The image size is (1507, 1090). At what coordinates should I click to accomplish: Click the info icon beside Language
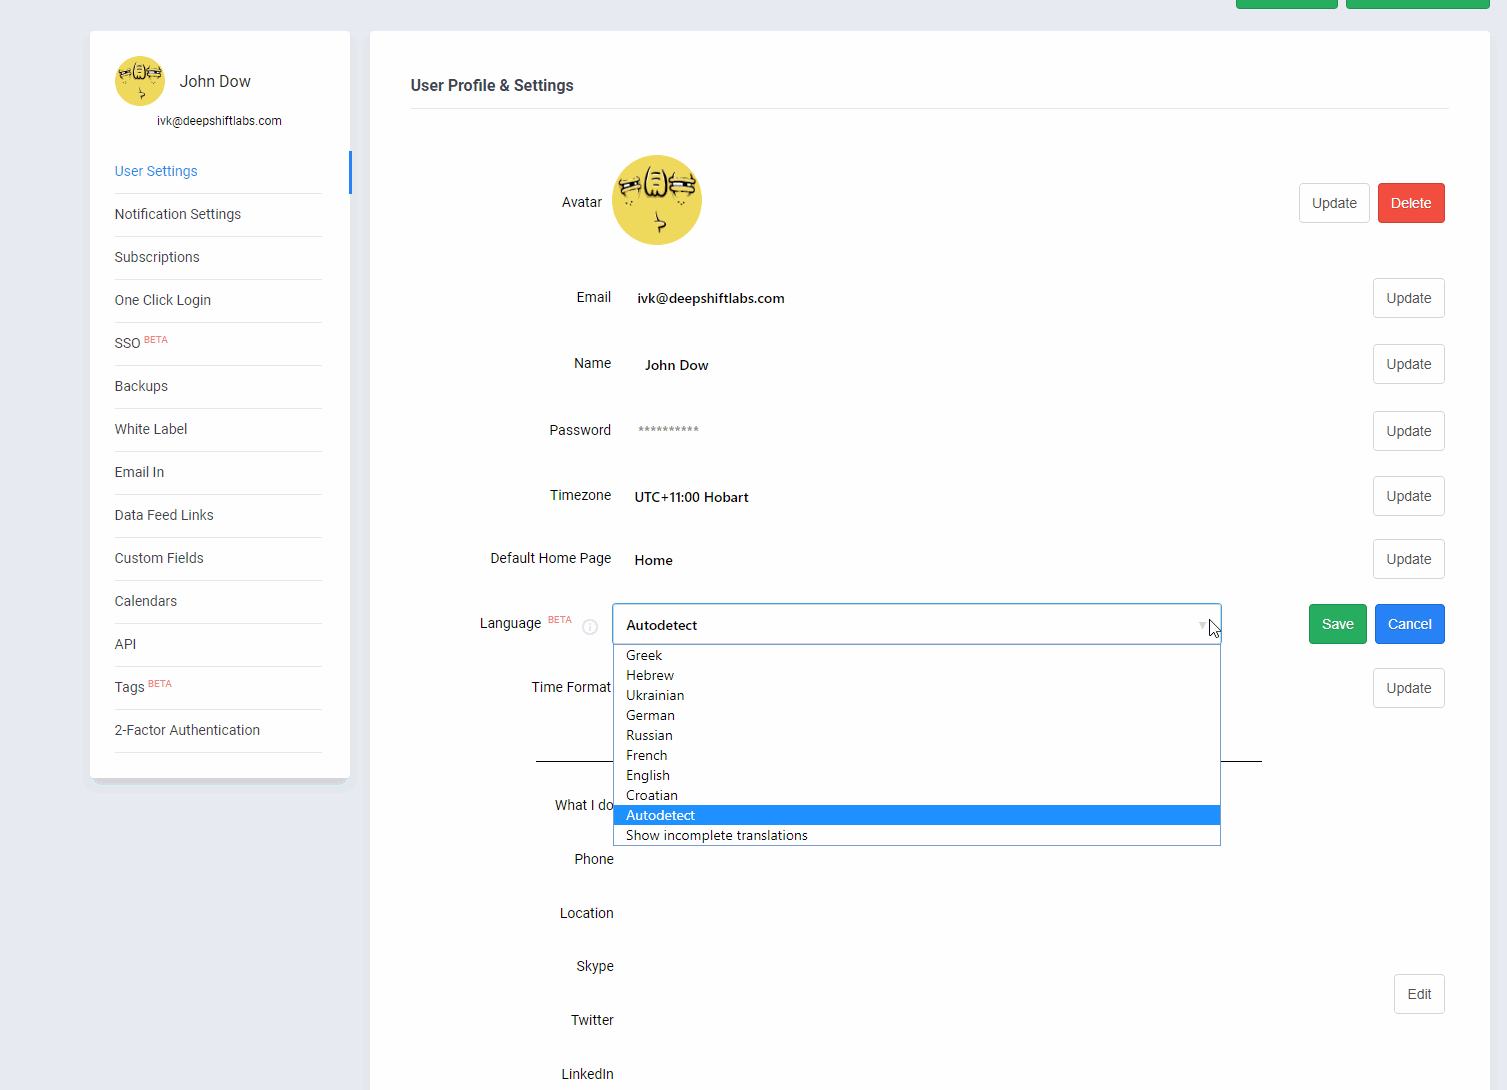[590, 627]
